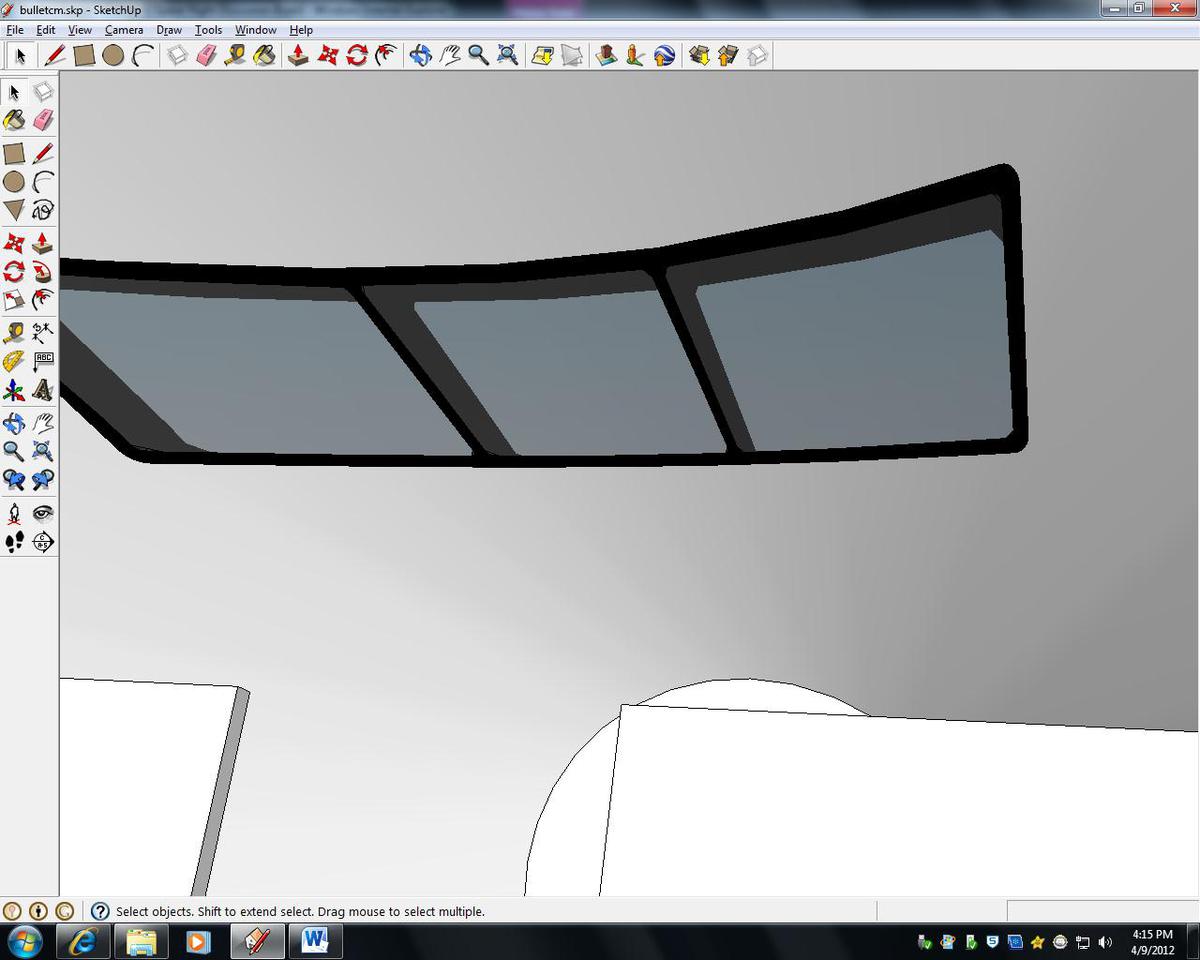
Task: Activate the Freehand drawing tool
Action: [43, 210]
